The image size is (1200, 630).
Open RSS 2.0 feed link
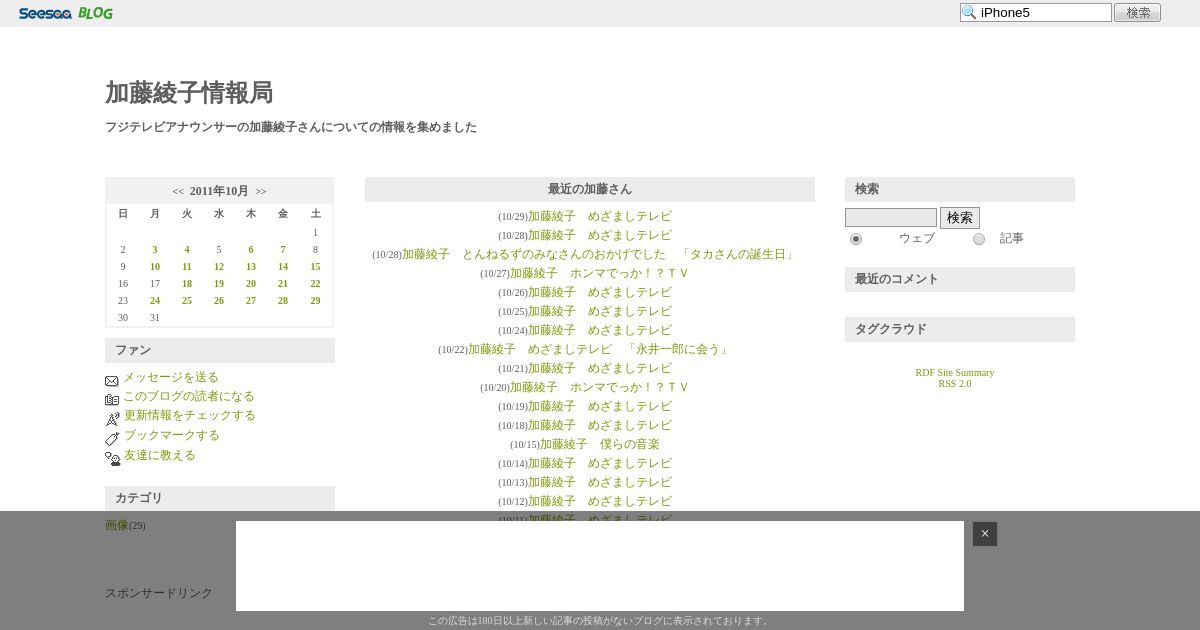(x=955, y=384)
